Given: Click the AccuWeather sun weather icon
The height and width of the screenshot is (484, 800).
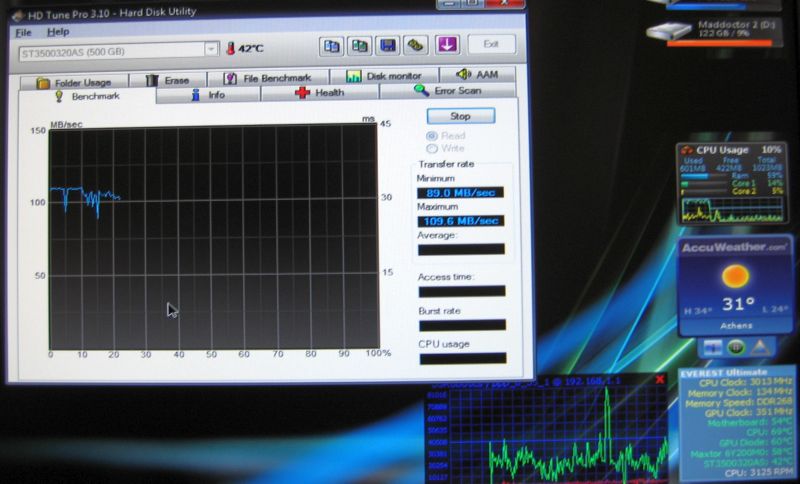Looking at the screenshot, I should pyautogui.click(x=735, y=276).
